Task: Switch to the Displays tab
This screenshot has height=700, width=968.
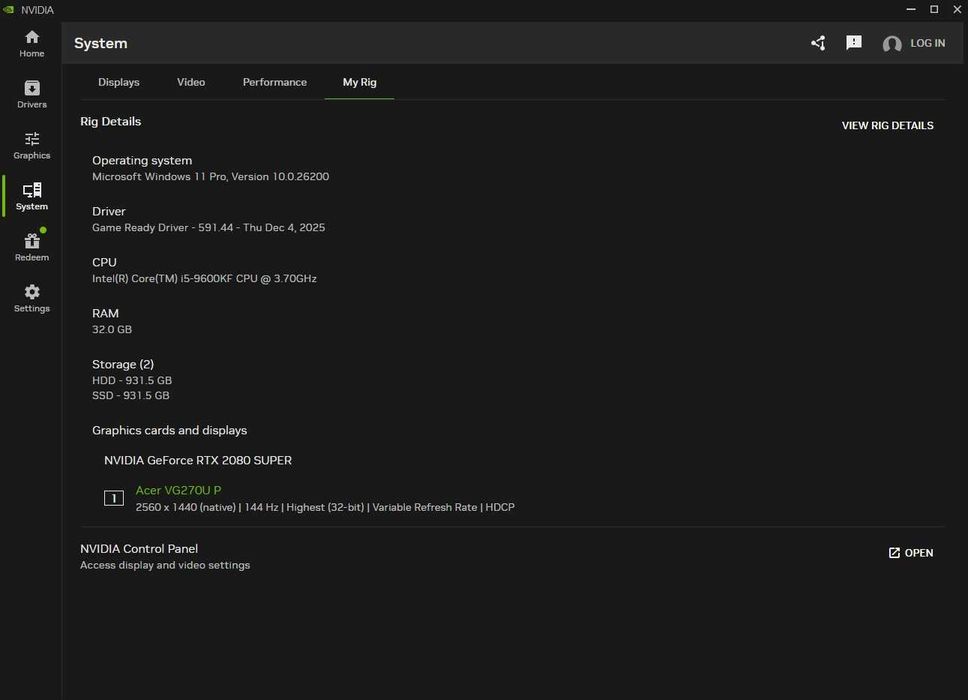Action: click(x=119, y=82)
